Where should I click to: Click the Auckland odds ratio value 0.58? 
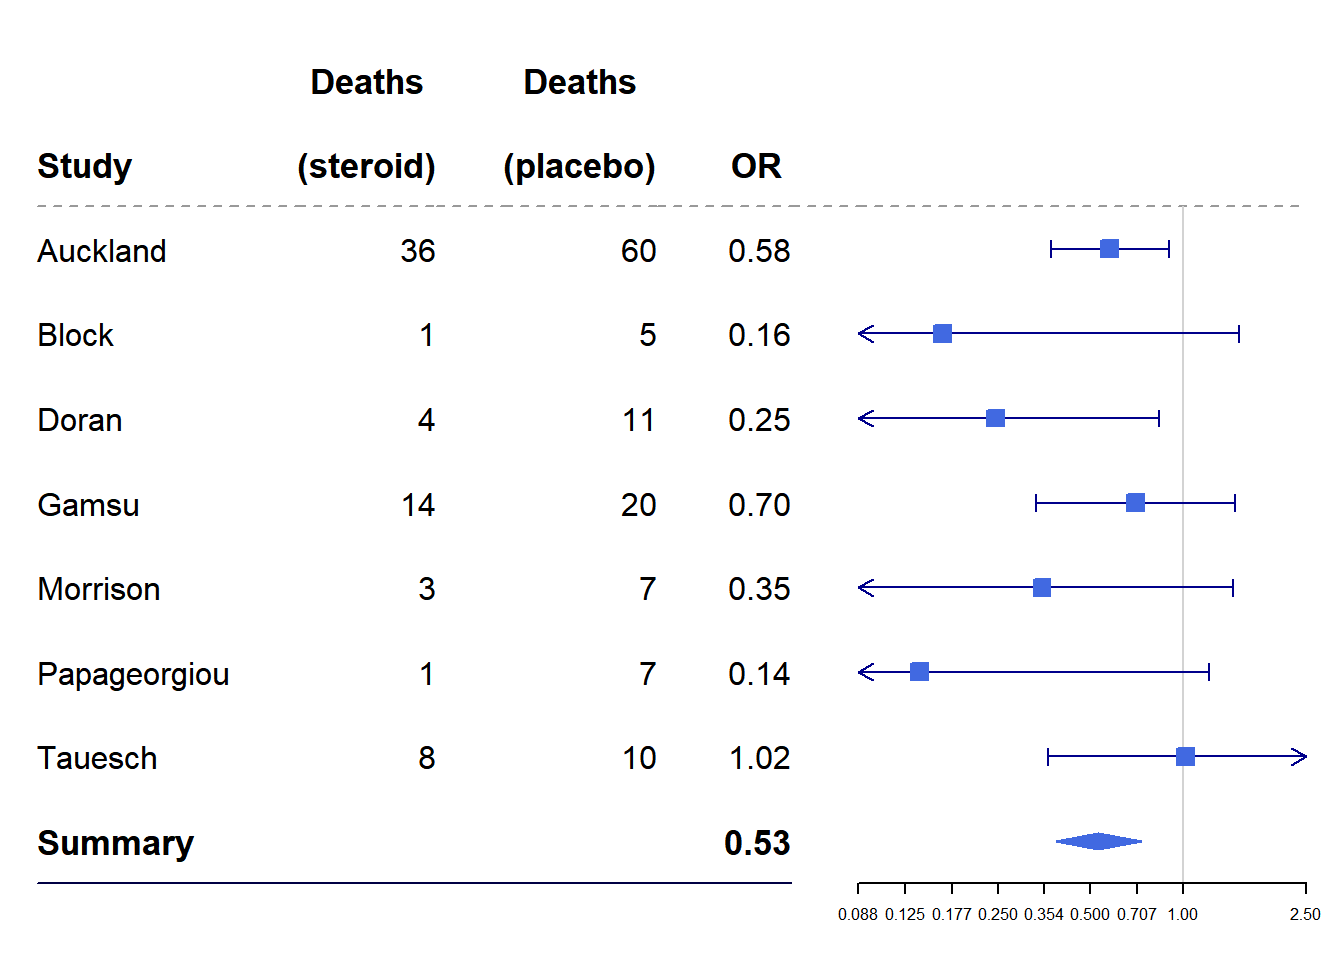[x=759, y=251]
